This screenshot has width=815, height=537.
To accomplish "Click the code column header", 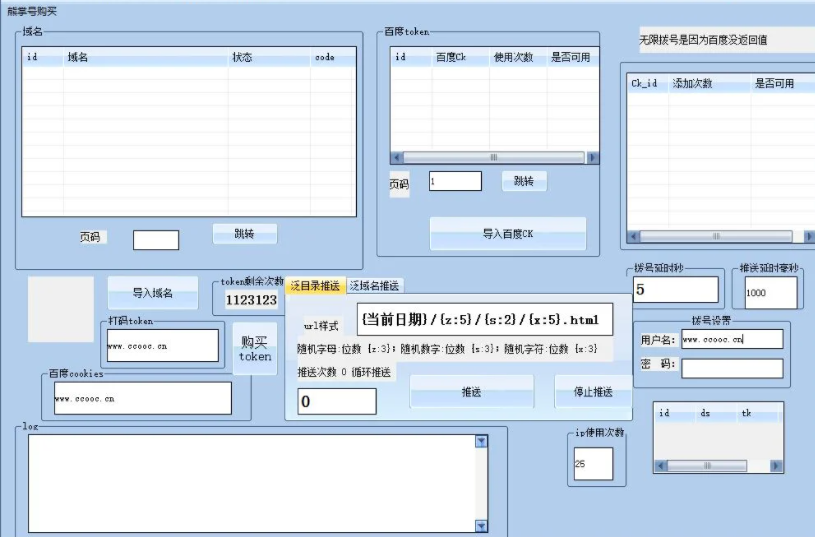I will (x=333, y=57).
